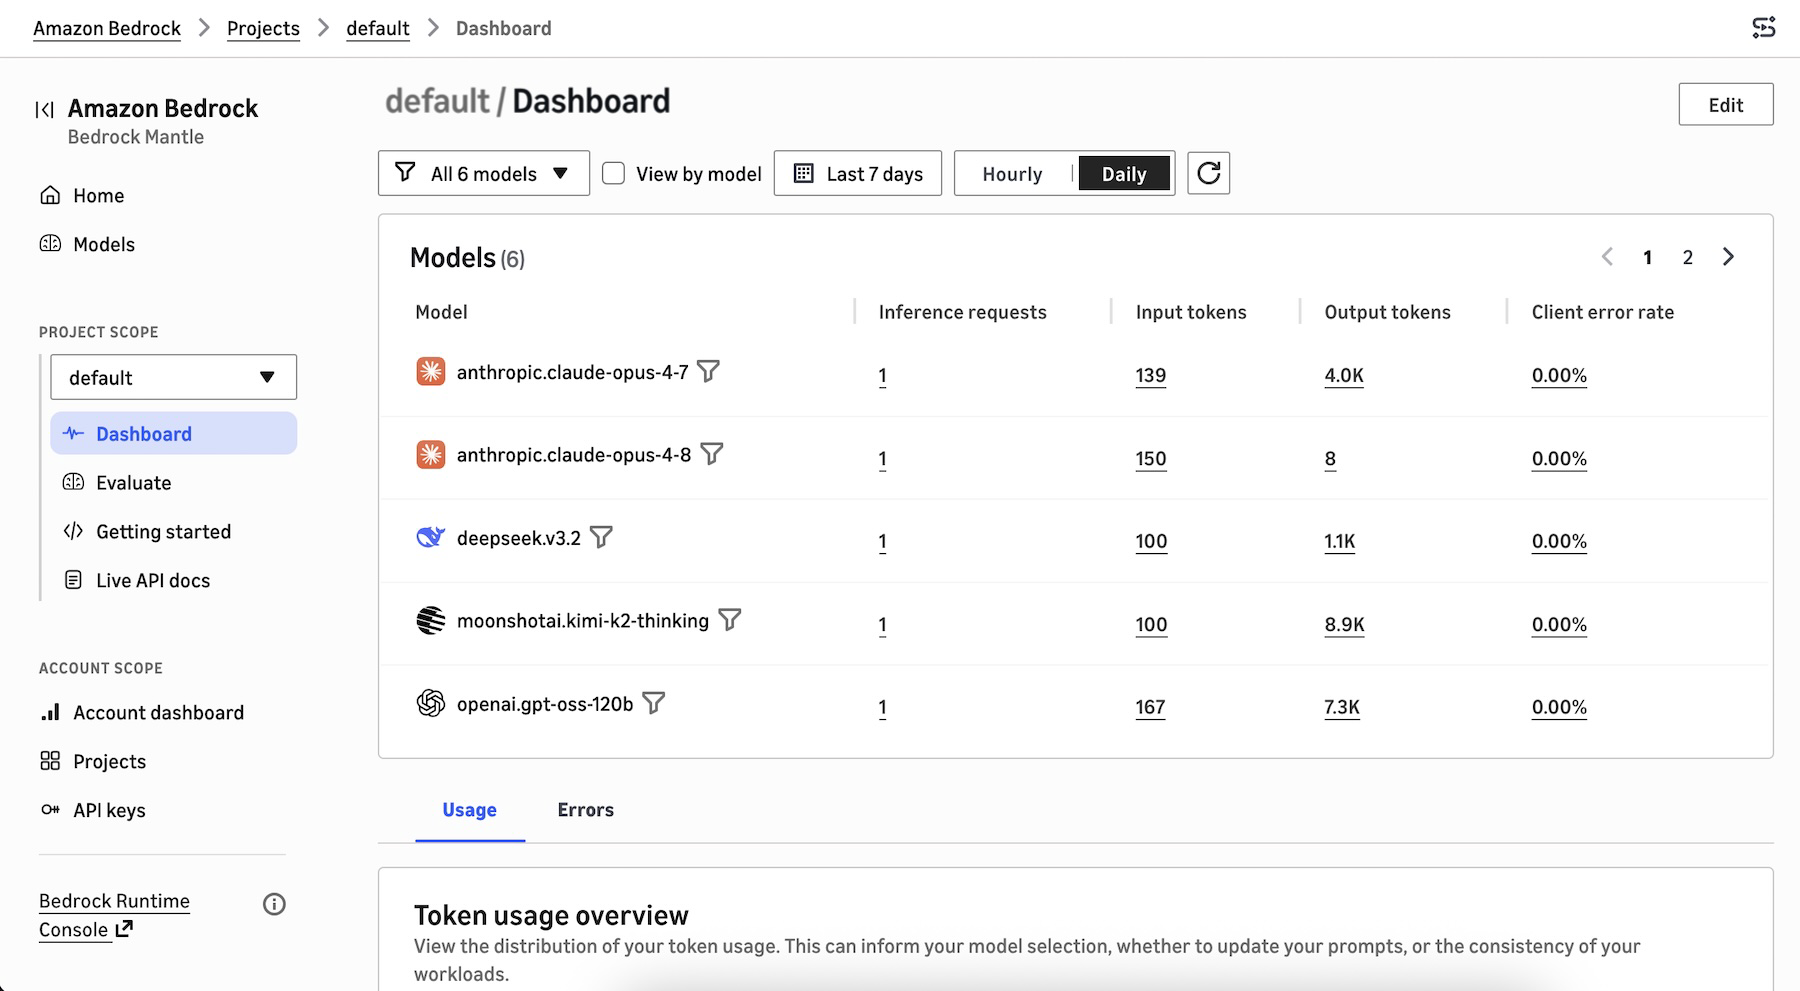Click Projects breadcrumb link
This screenshot has height=991, width=1800.
263,28
